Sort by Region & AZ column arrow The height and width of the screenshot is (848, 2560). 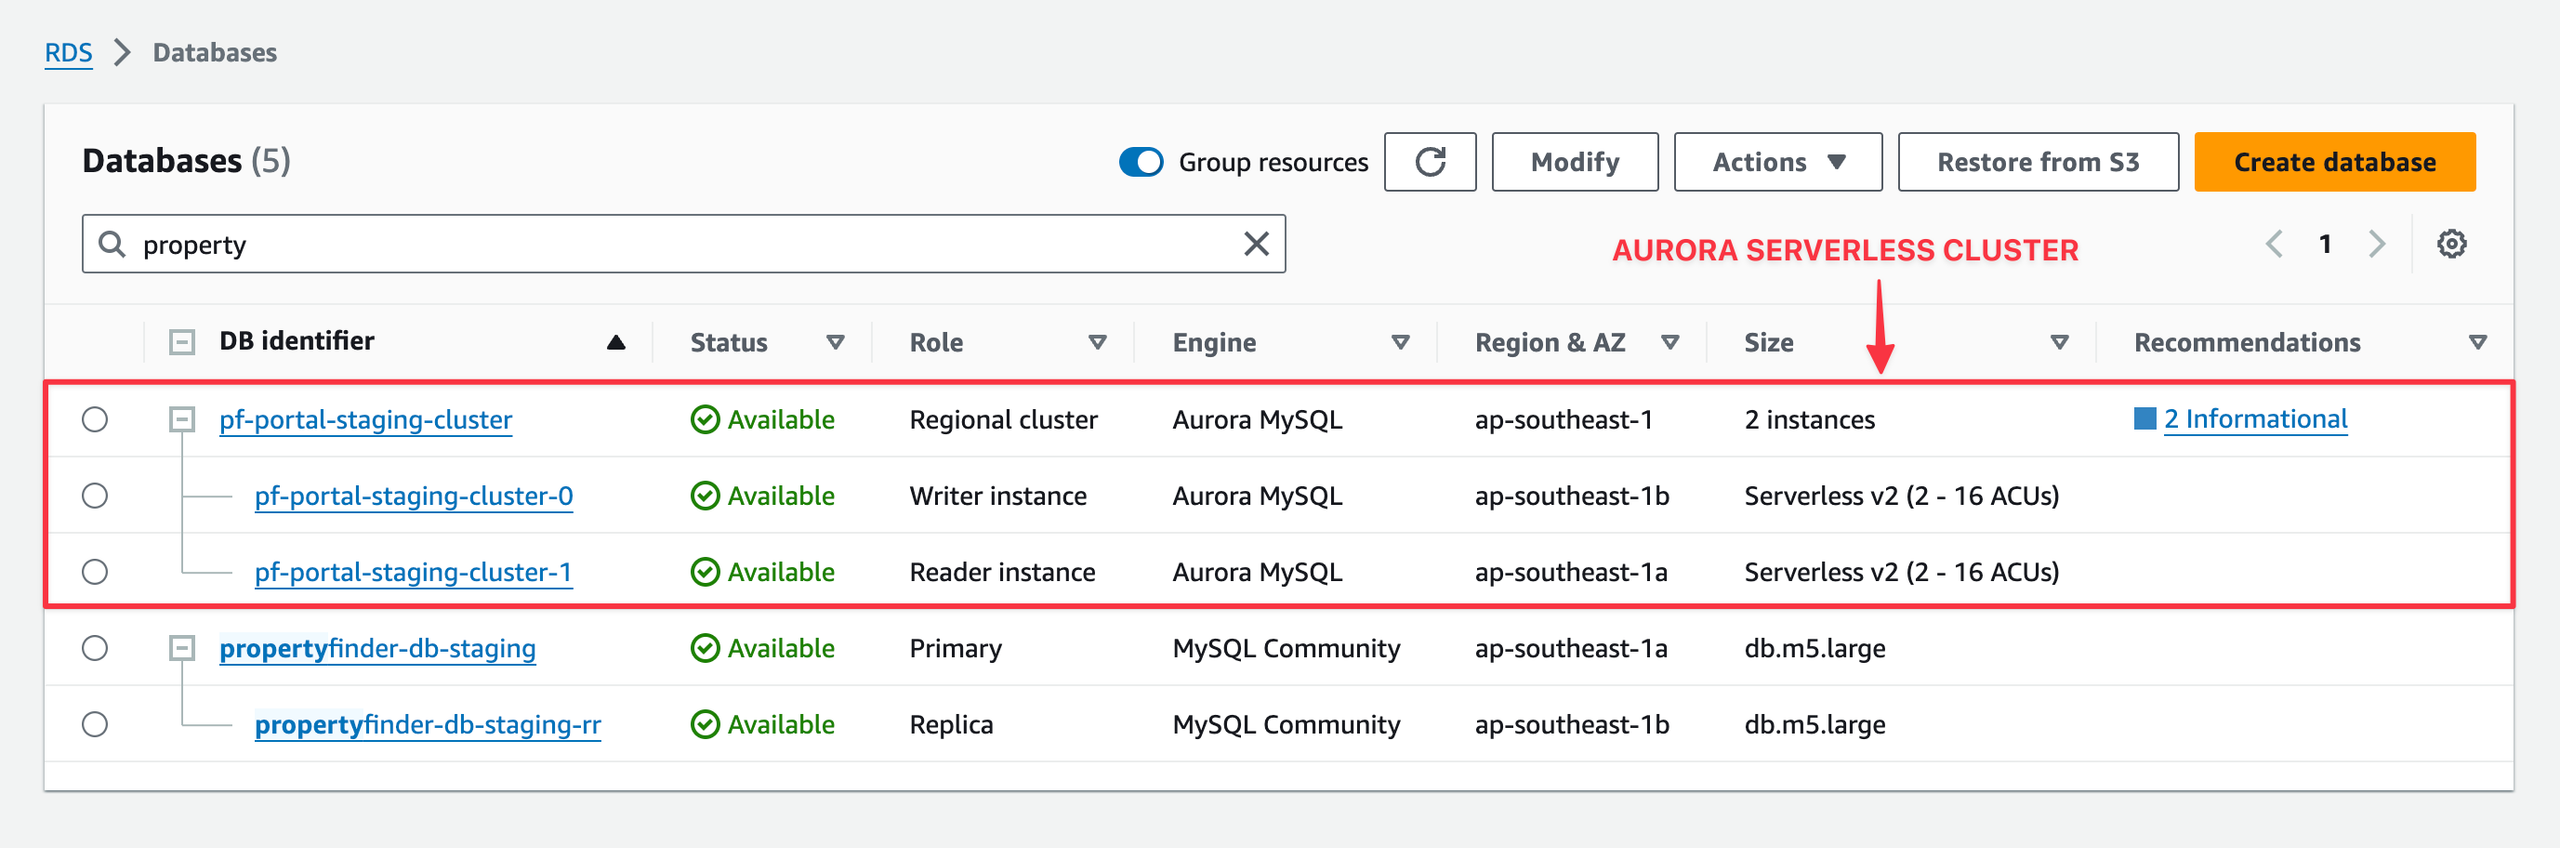pos(1669,343)
